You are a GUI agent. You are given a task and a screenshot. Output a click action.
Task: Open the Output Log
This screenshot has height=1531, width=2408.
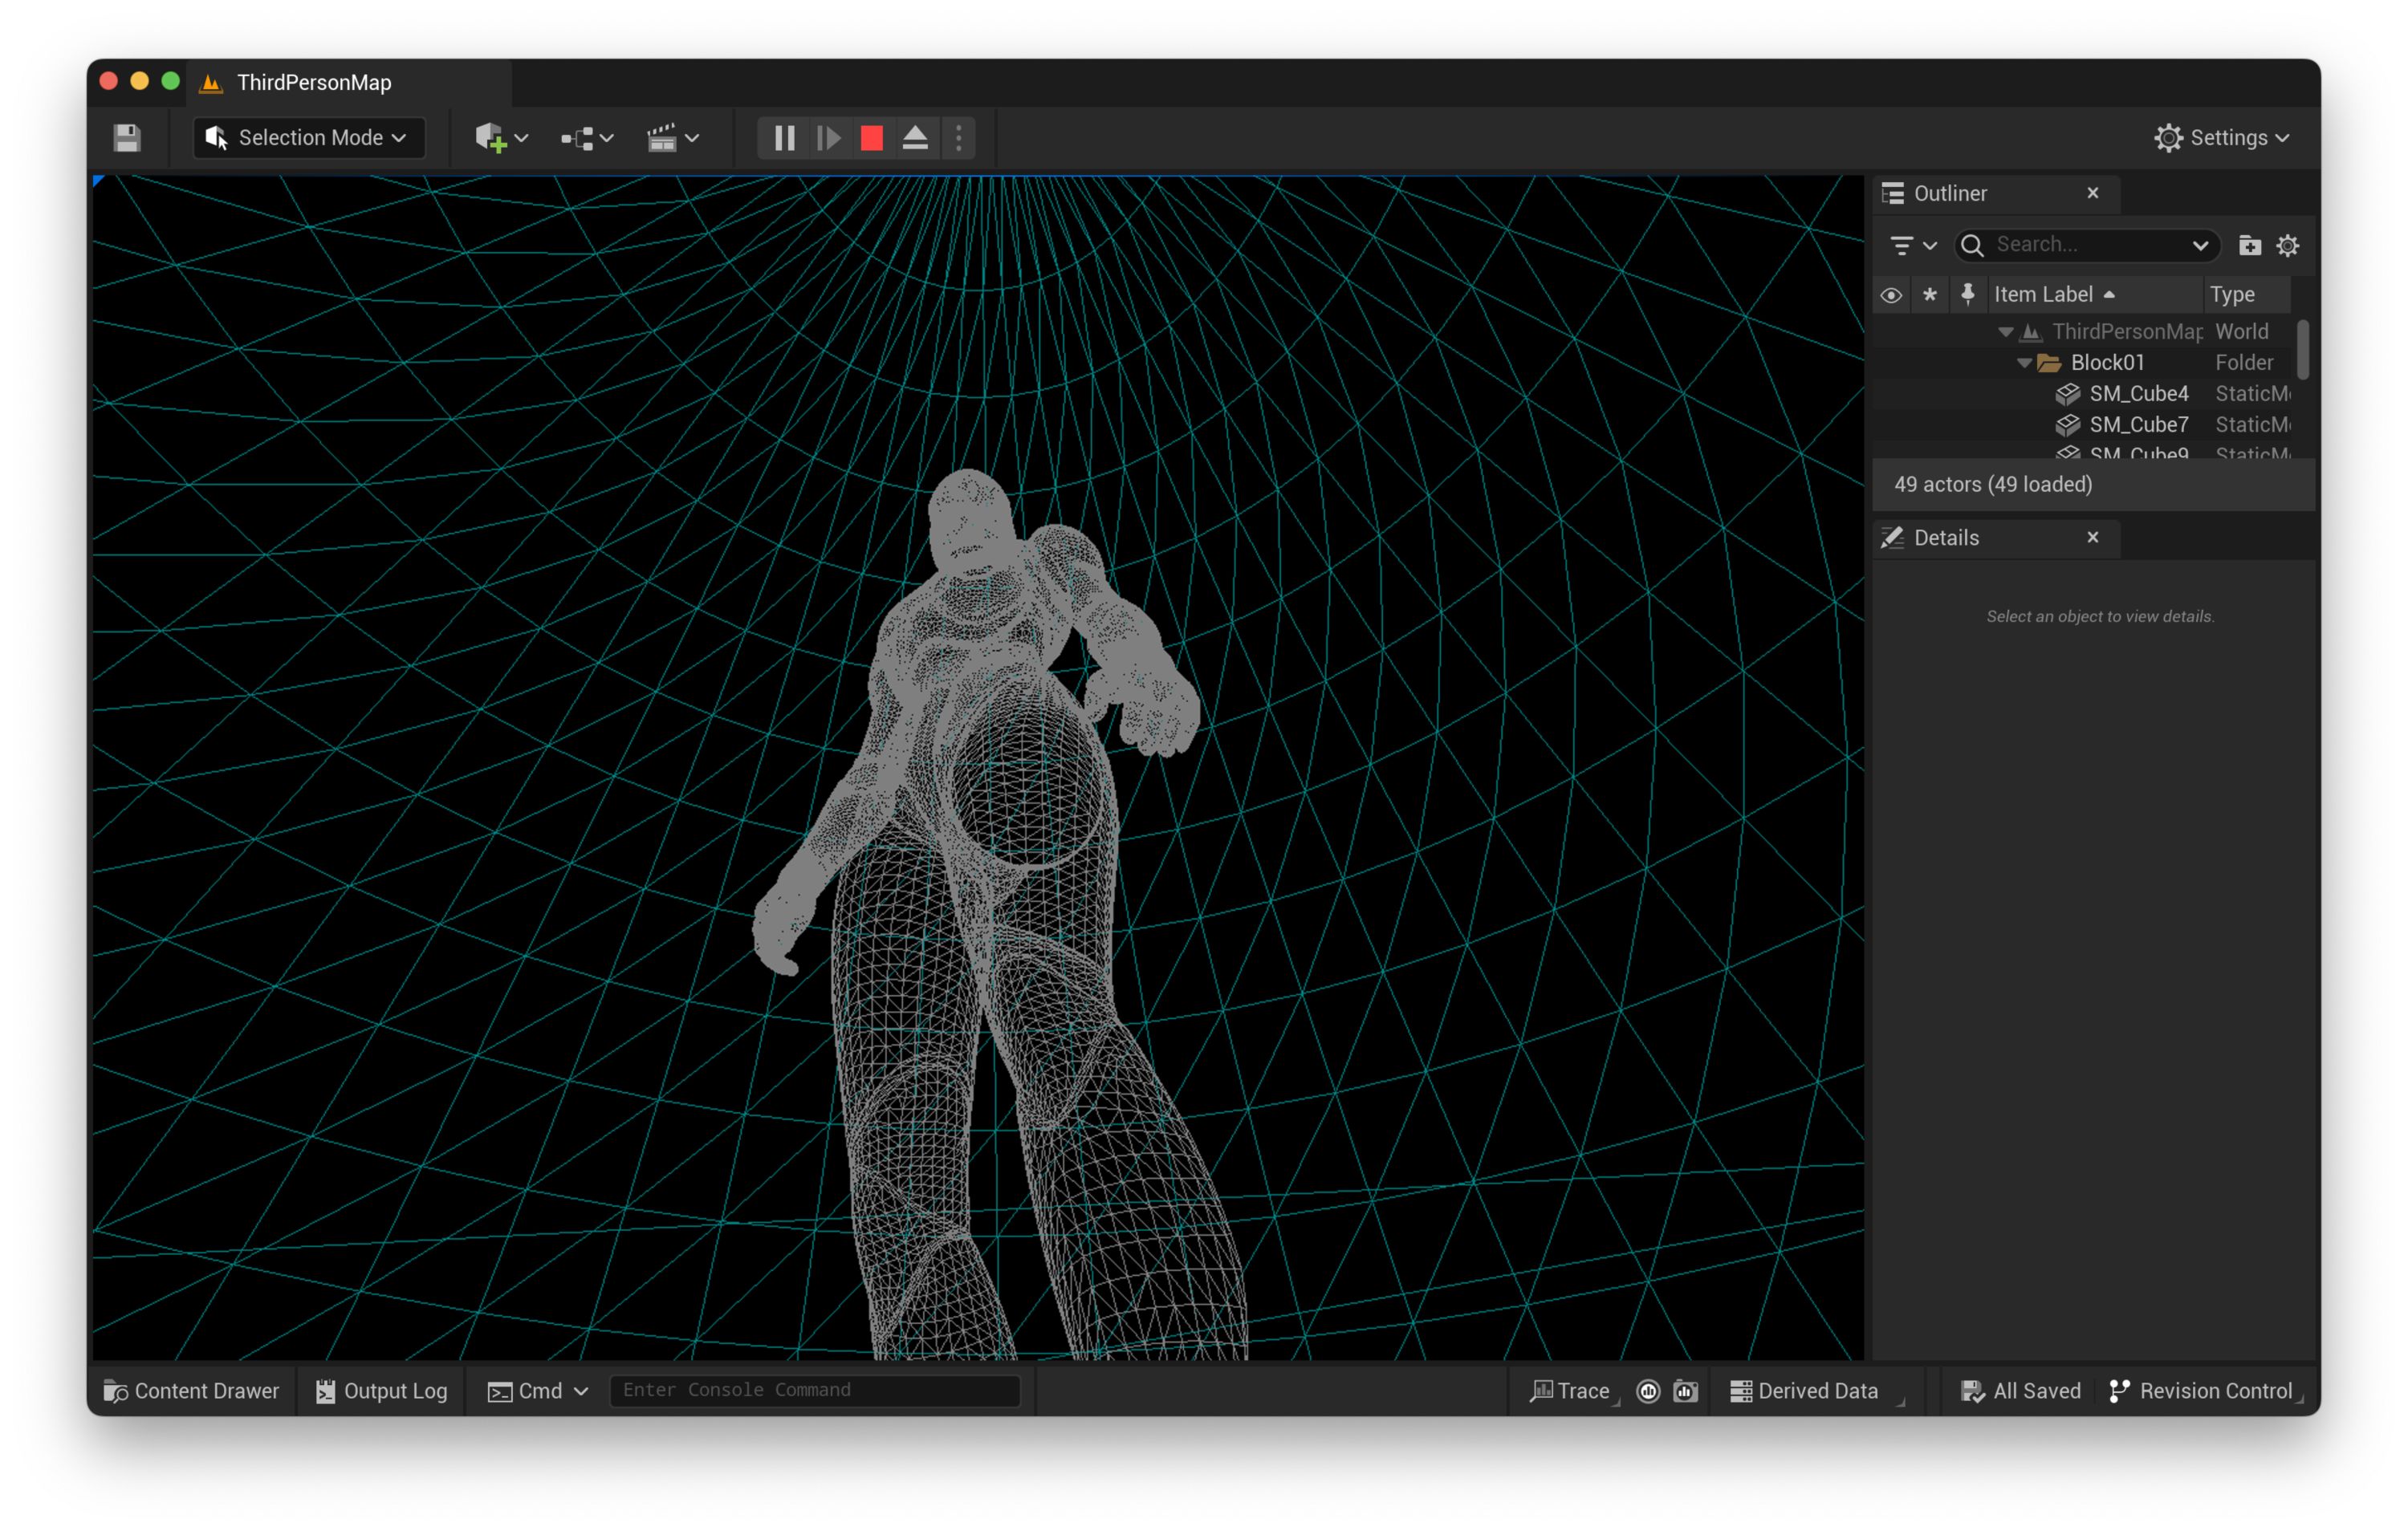(x=381, y=1391)
